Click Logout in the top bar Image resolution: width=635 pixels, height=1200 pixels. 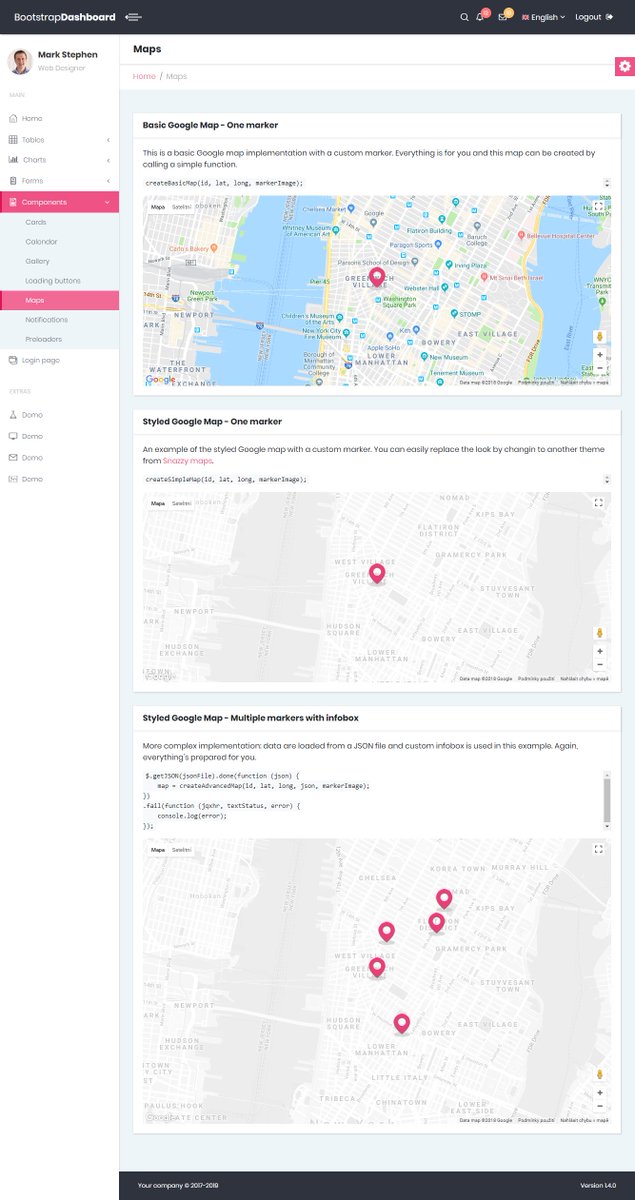click(594, 17)
